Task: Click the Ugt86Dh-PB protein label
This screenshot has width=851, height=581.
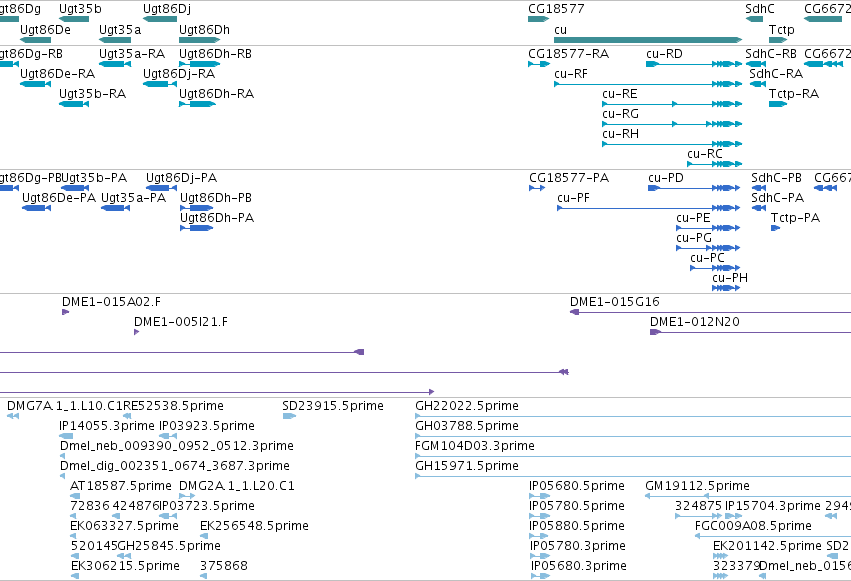Action: tap(216, 198)
